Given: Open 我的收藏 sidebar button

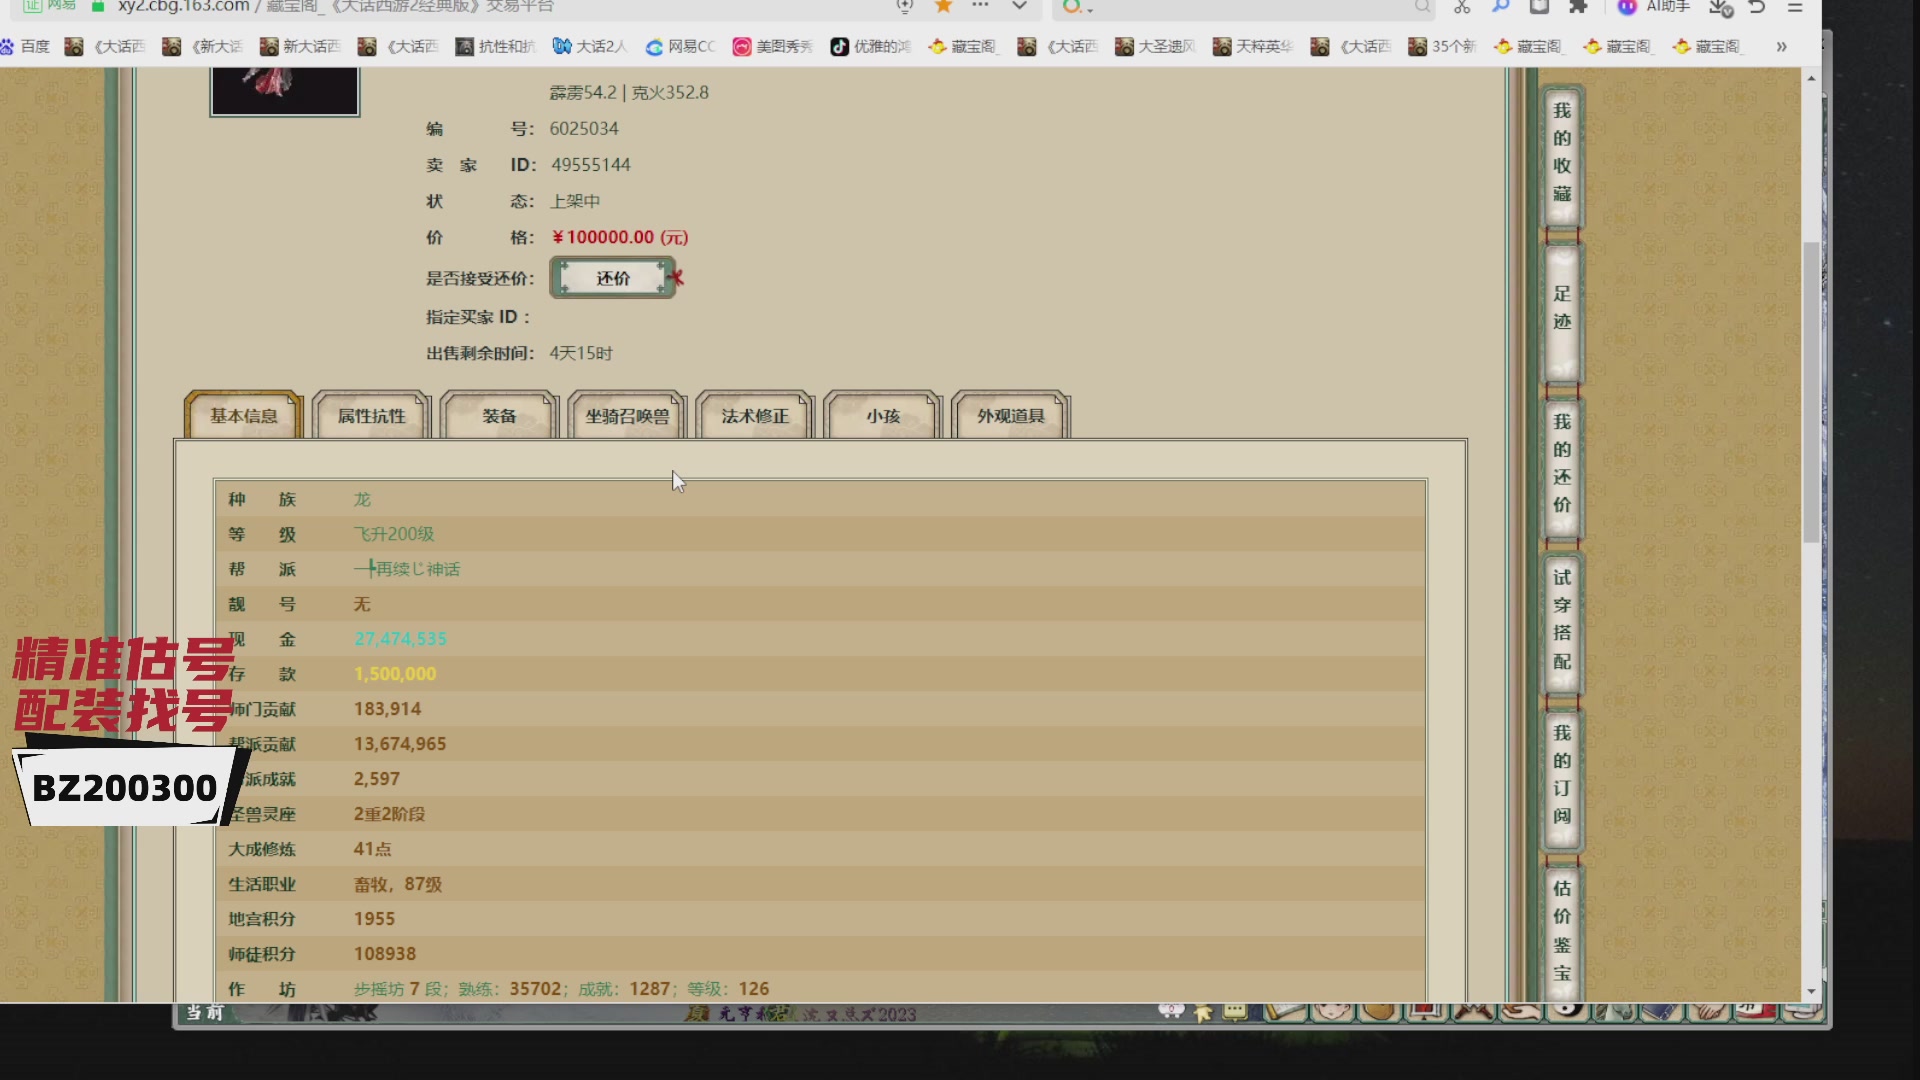Looking at the screenshot, I should (1562, 152).
